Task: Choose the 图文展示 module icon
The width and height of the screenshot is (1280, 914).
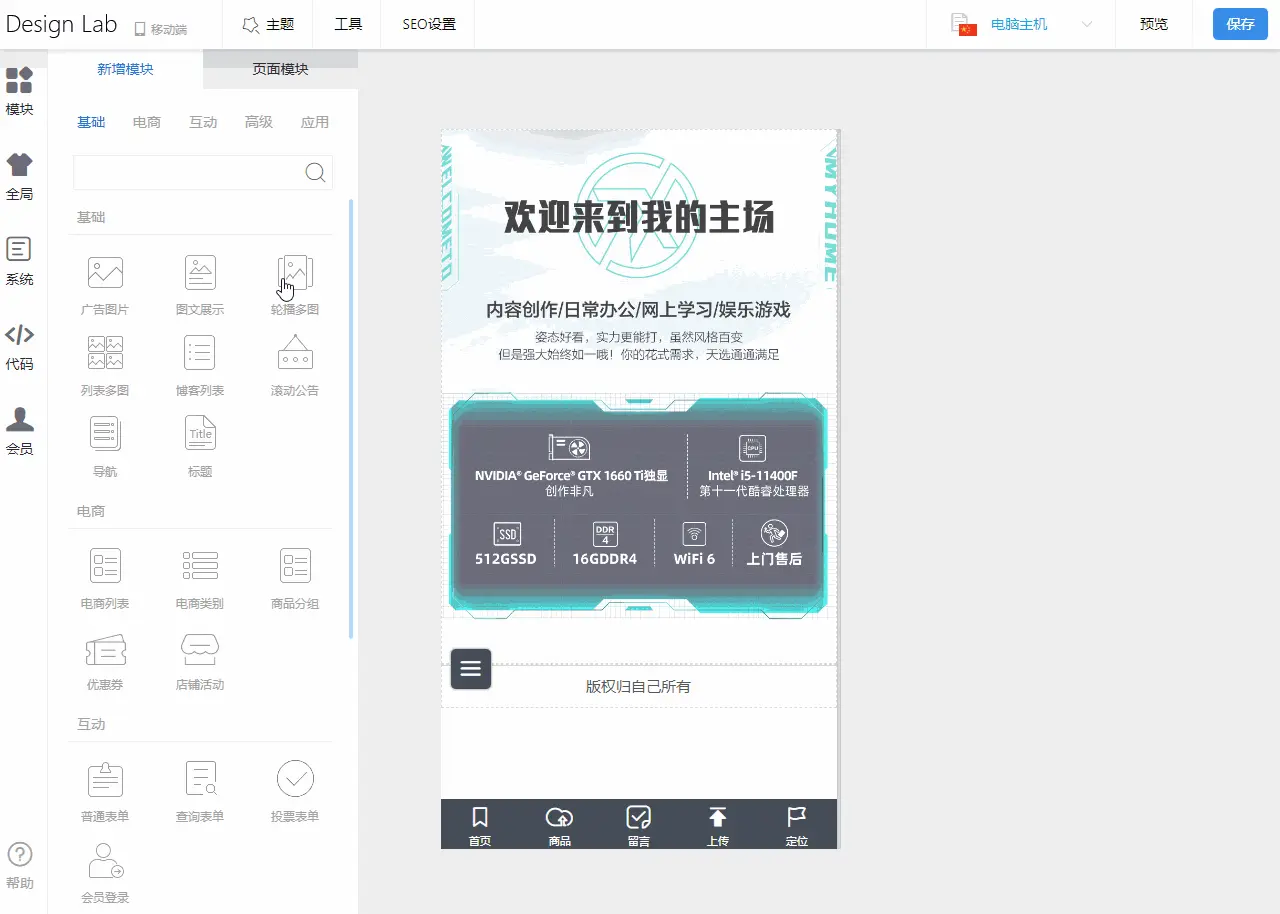Action: click(x=200, y=273)
